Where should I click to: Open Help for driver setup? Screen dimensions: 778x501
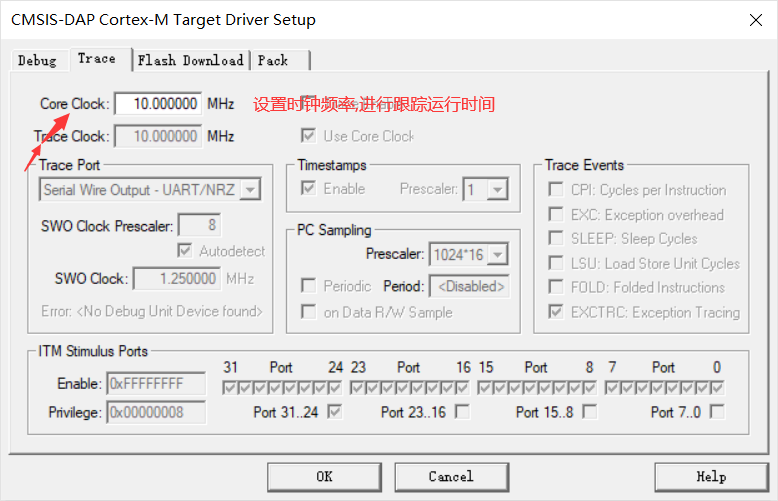tap(712, 477)
